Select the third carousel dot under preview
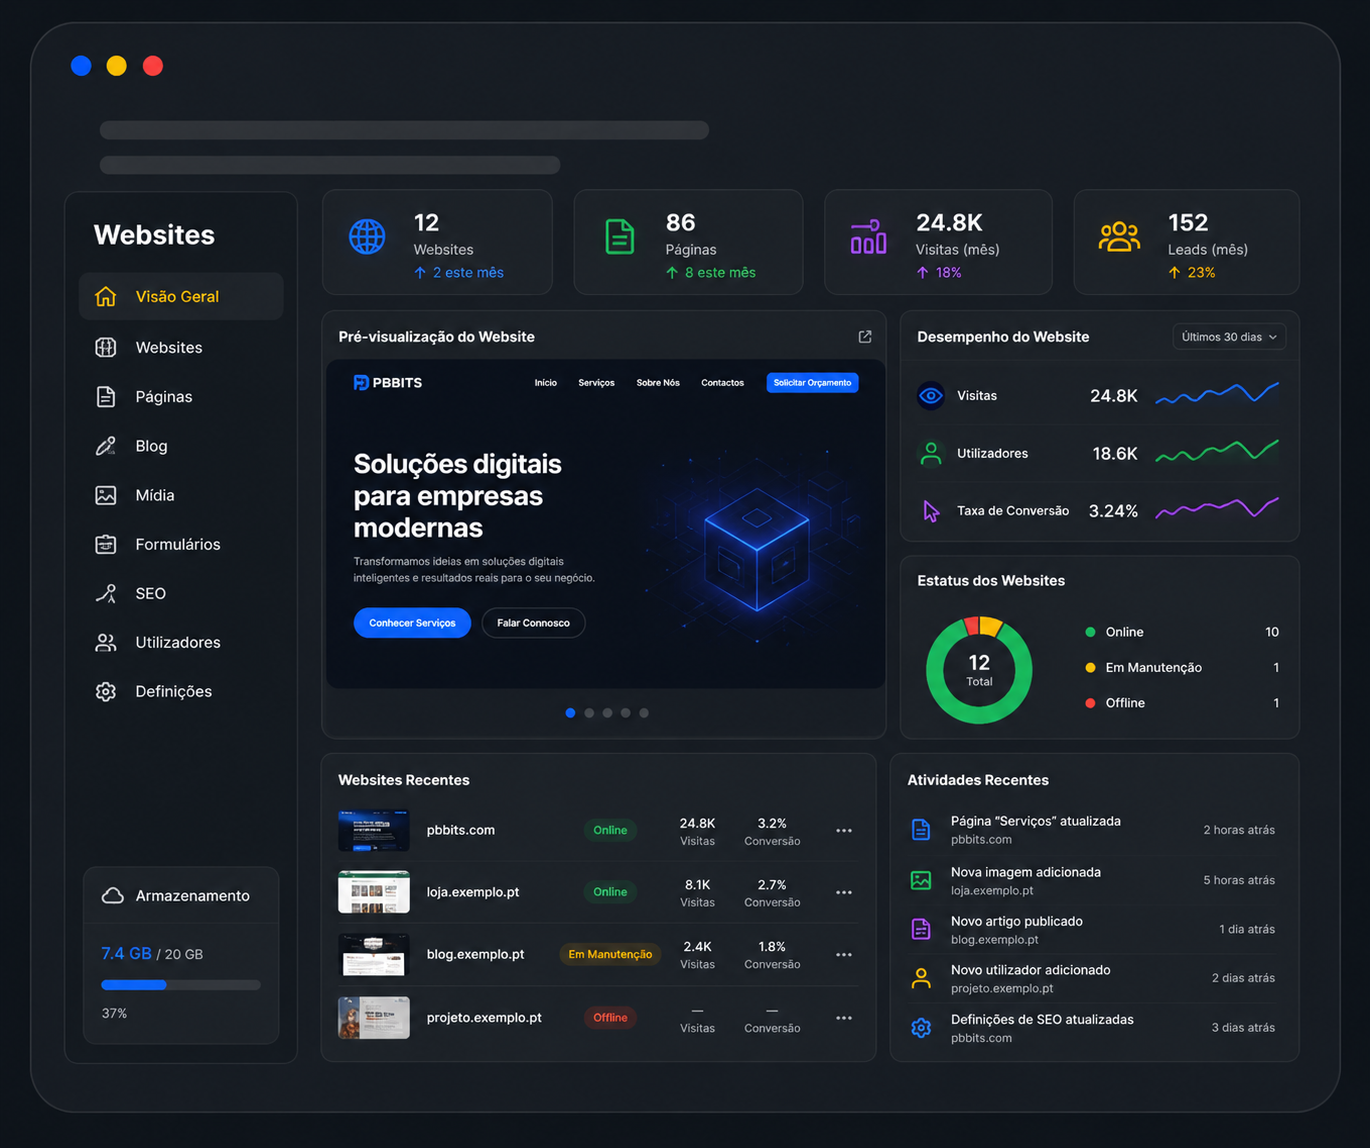 click(x=607, y=713)
